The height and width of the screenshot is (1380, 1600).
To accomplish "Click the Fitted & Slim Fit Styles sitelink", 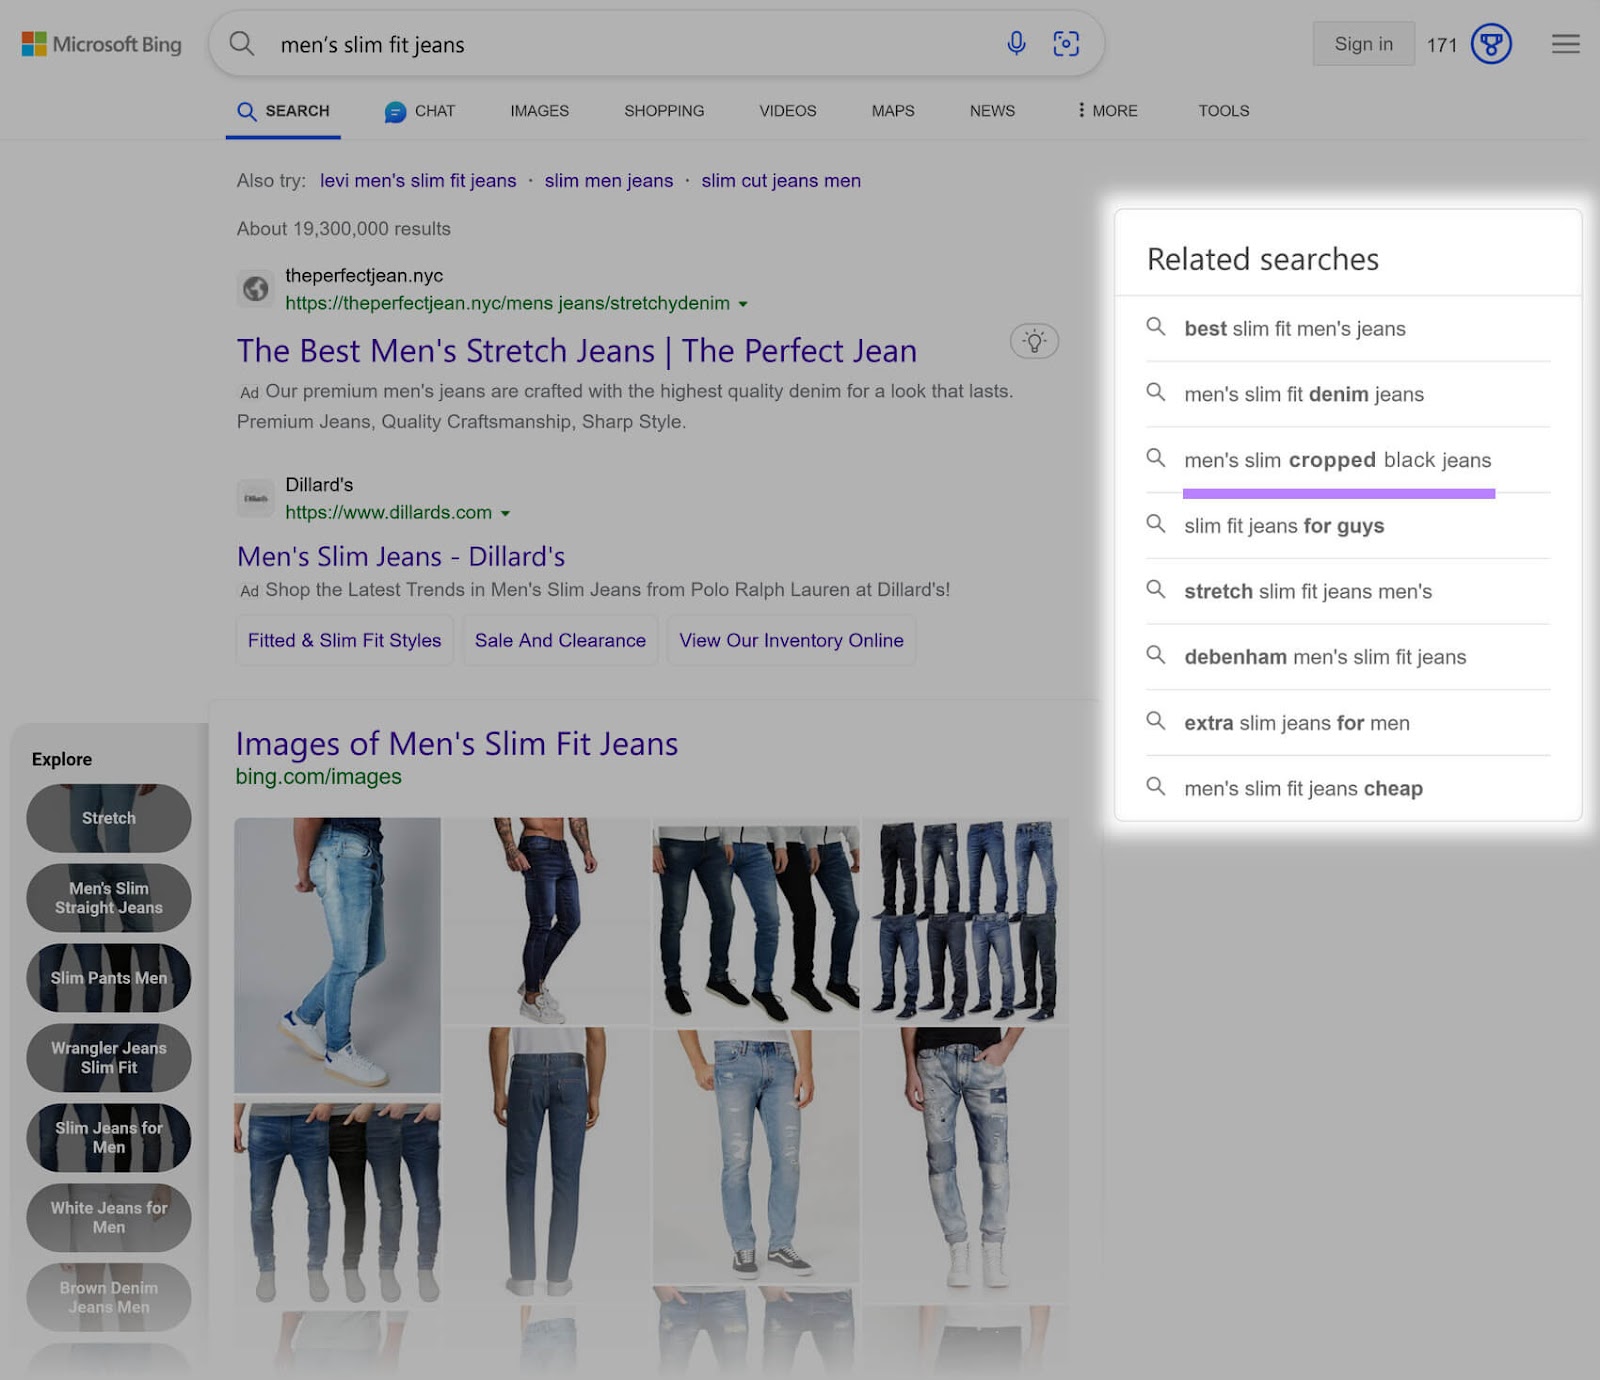I will 343,640.
